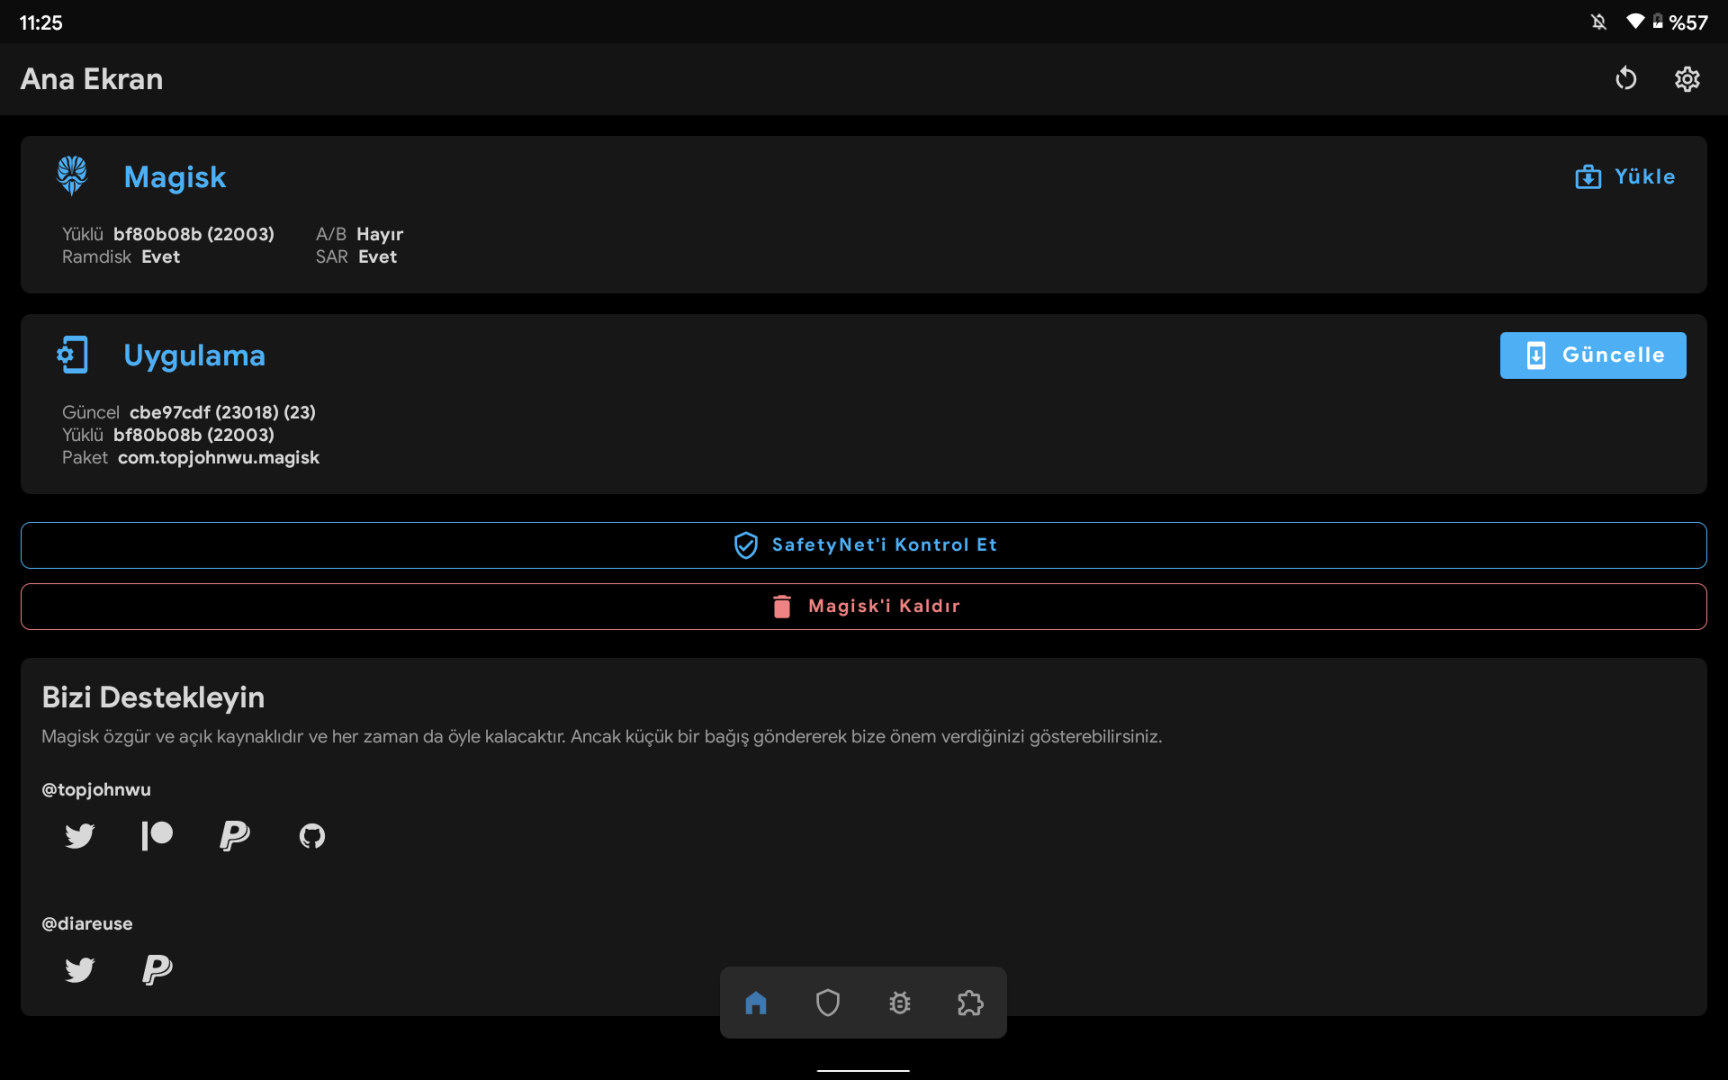
Task: Tap the muted notifications status icon
Action: tap(1599, 22)
